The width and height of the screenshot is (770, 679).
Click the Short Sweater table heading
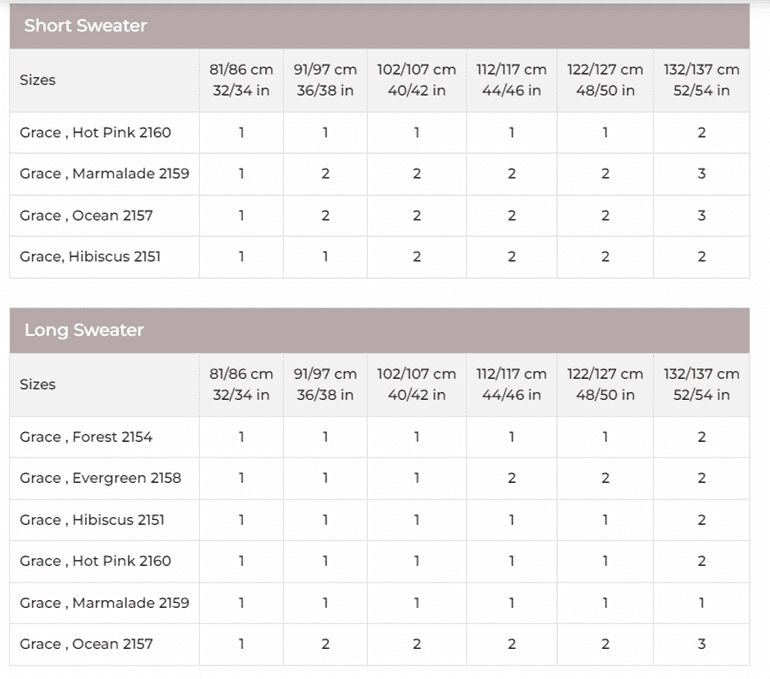[85, 26]
